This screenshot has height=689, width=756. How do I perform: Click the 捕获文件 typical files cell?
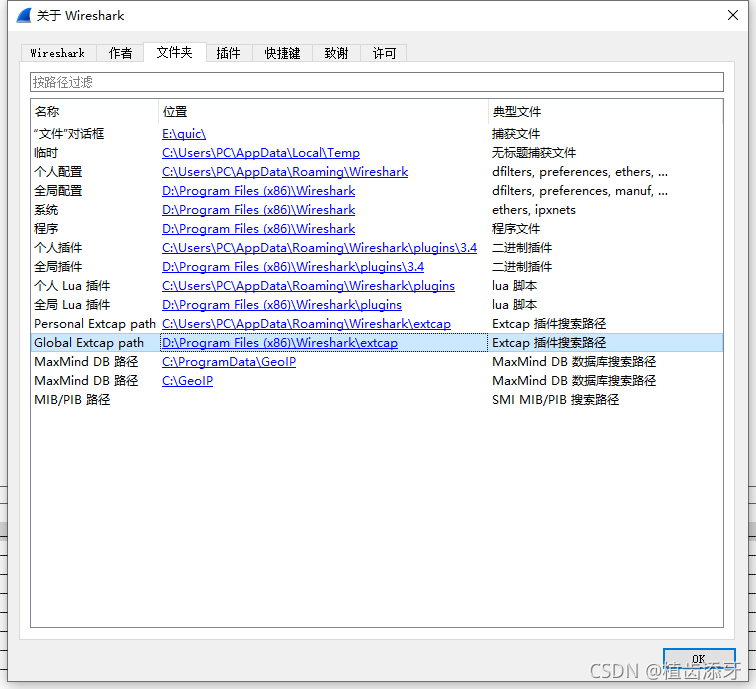click(516, 134)
